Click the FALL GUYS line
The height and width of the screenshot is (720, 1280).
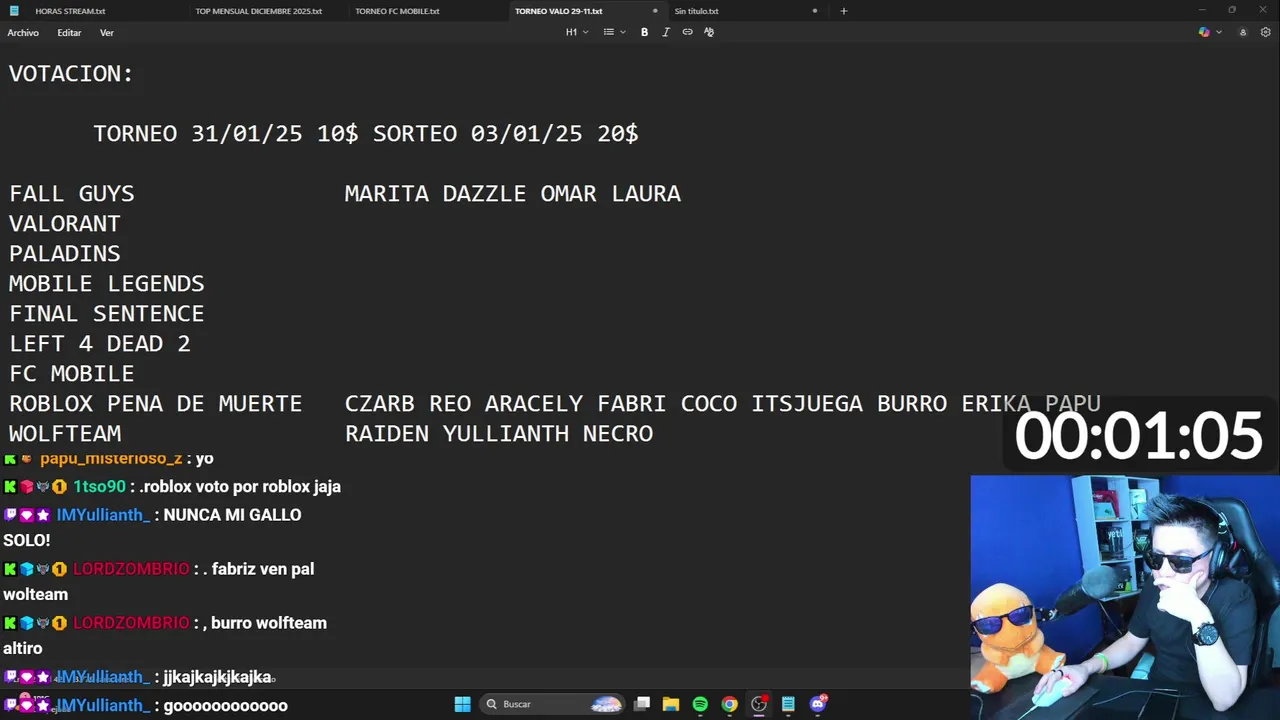click(x=71, y=194)
